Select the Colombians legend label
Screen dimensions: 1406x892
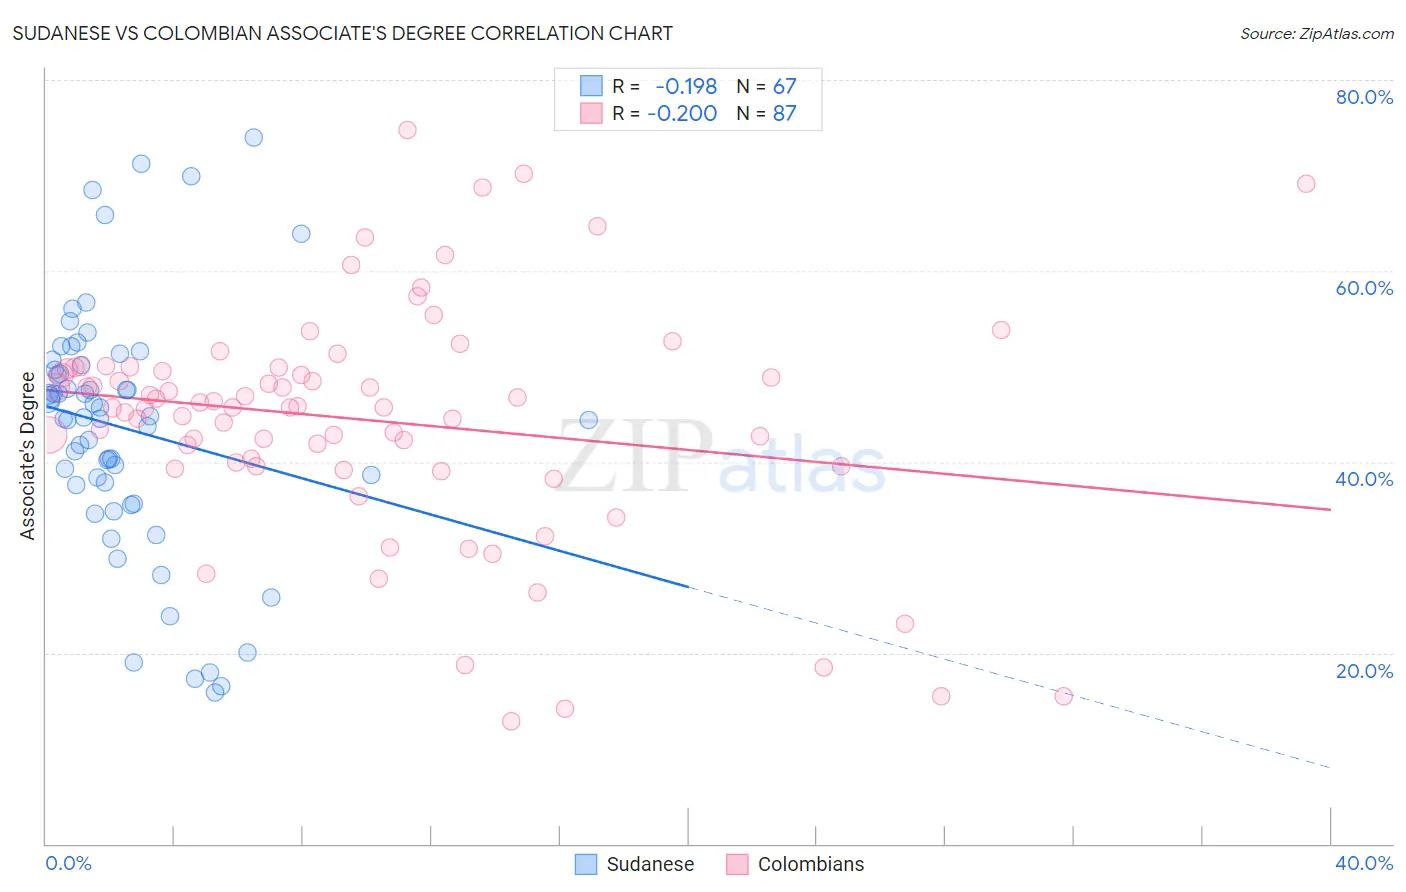point(811,864)
